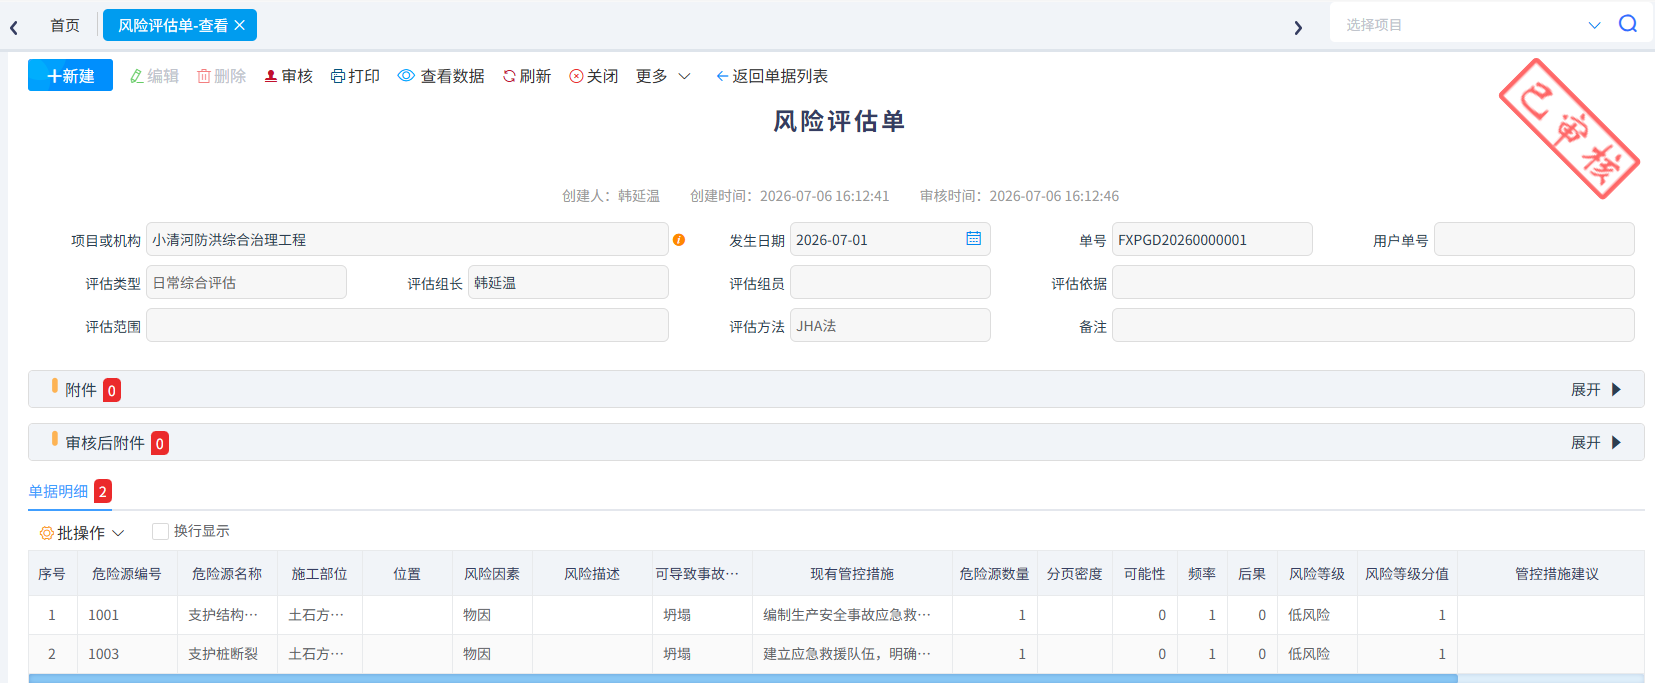
Task: Click the search magnifier icon
Action: coord(1628,24)
